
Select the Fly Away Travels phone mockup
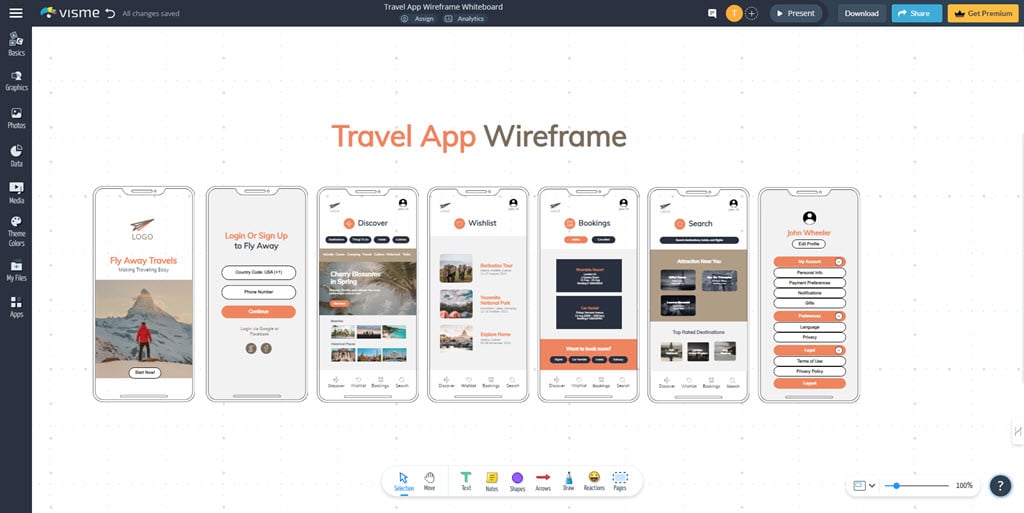coord(144,294)
